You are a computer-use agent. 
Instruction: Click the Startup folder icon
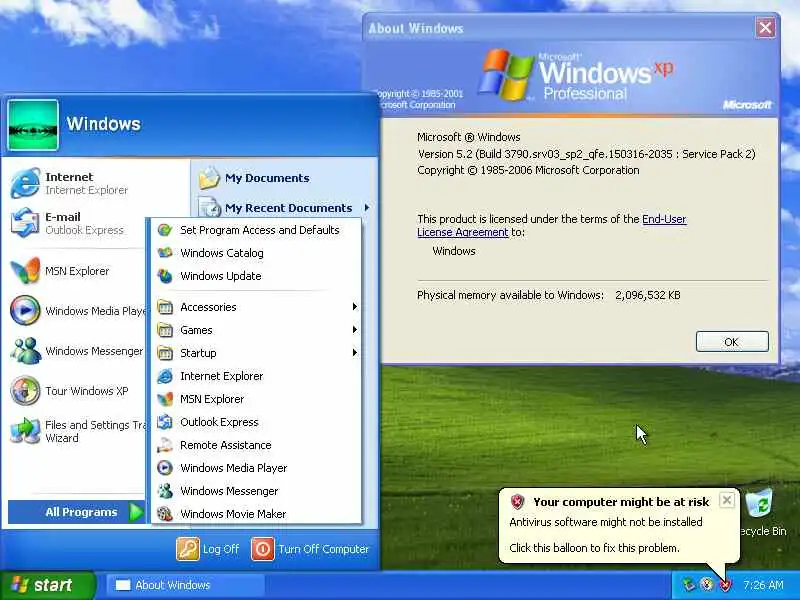tap(165, 353)
